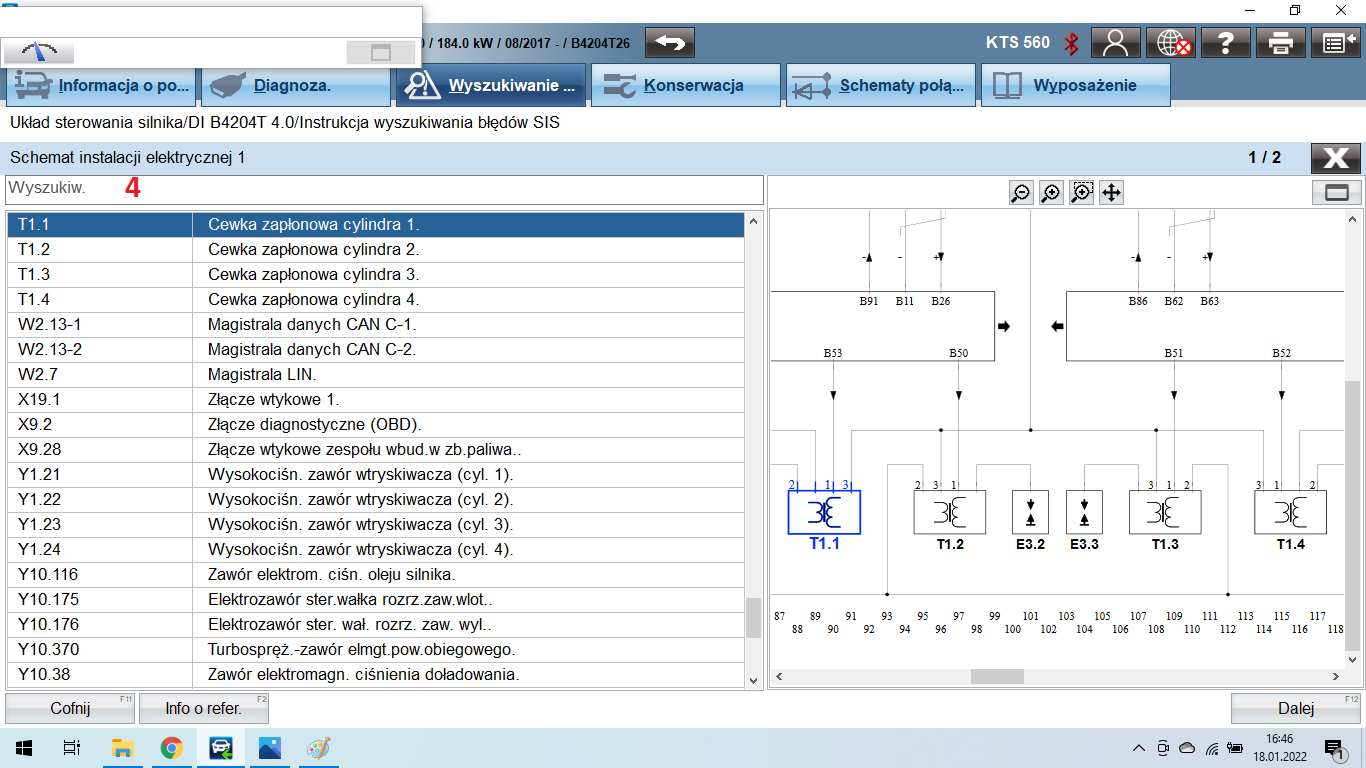Activate the pan/move diagram tool
The height and width of the screenshot is (768, 1366).
(x=1111, y=193)
